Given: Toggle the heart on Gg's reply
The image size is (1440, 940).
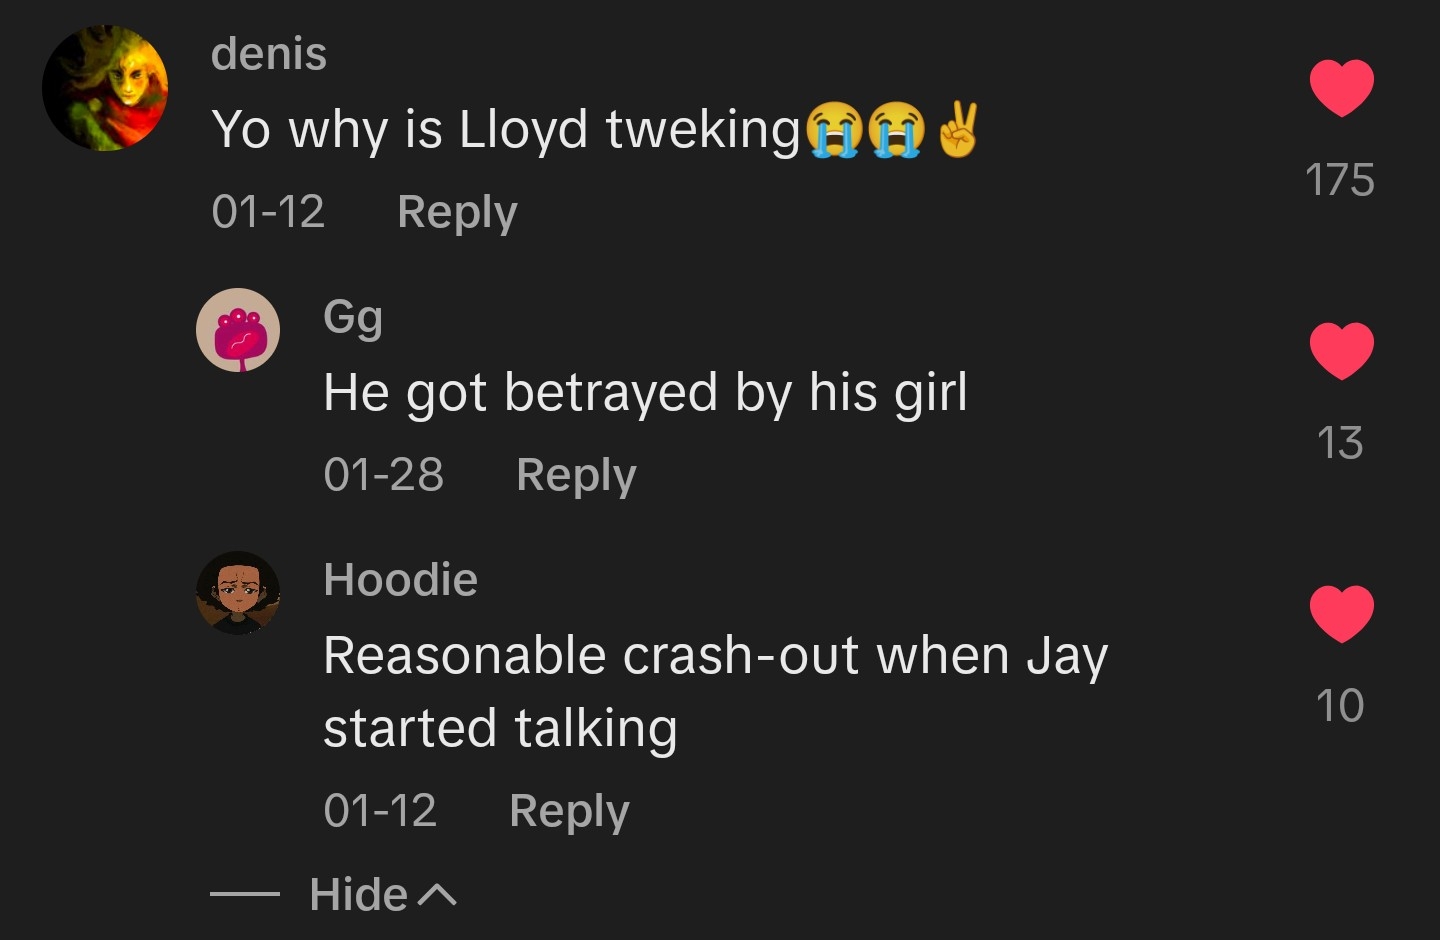Looking at the screenshot, I should [x=1341, y=351].
